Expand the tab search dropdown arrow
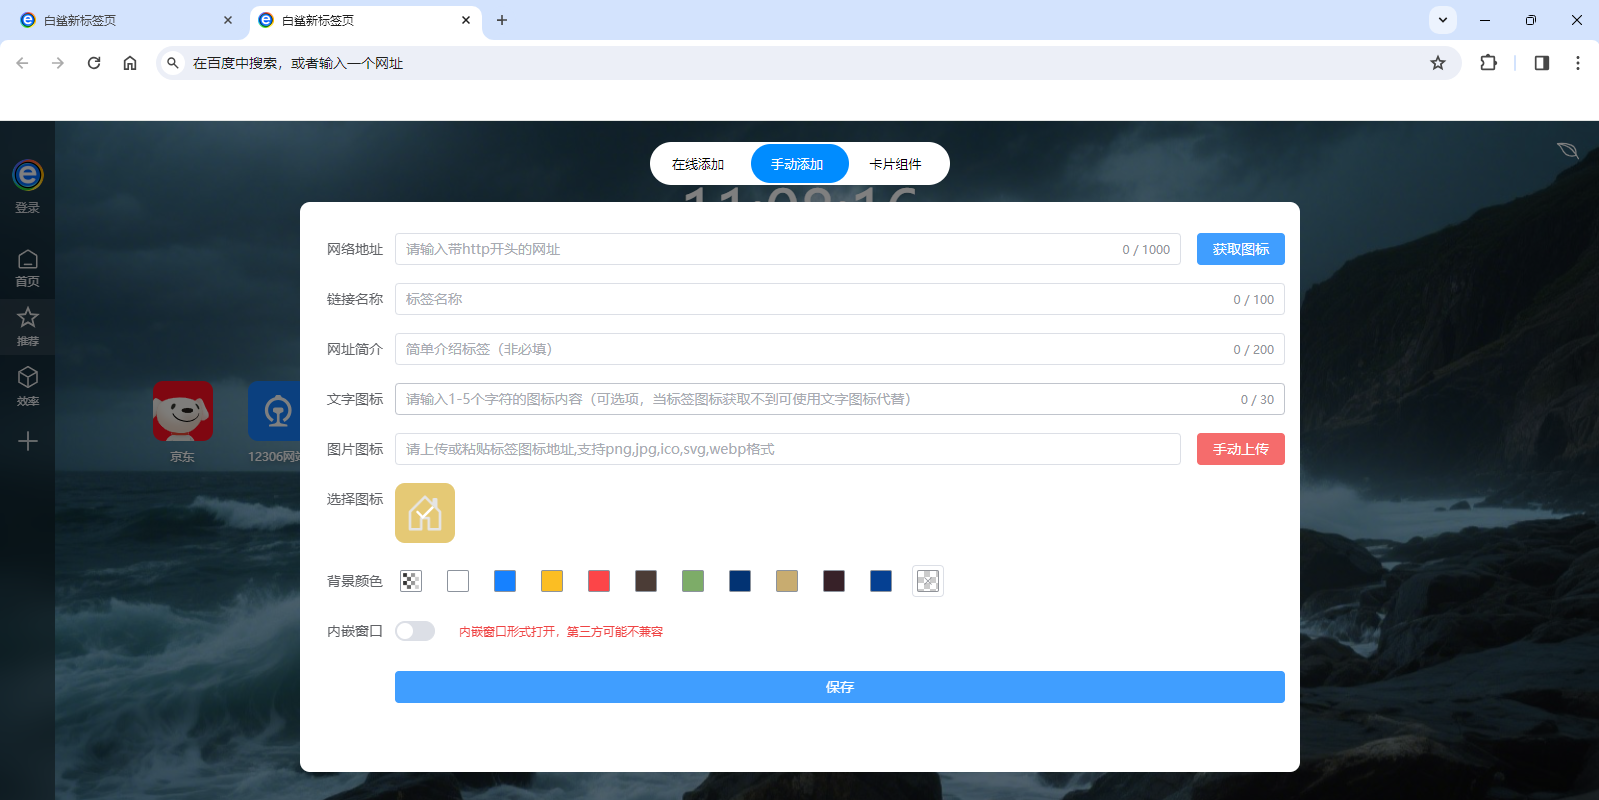The width and height of the screenshot is (1599, 800). coord(1442,20)
